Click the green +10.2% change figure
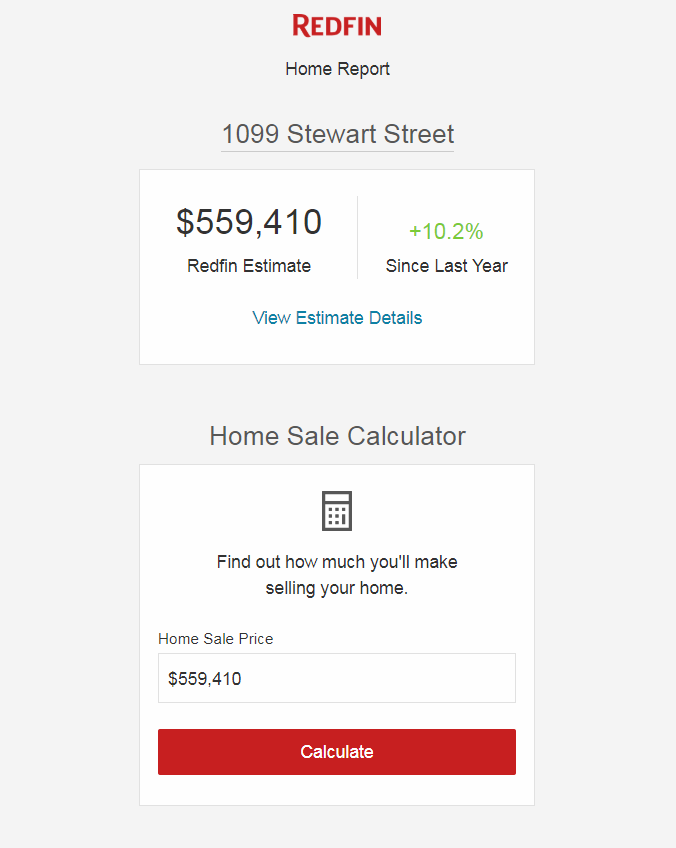This screenshot has height=848, width=676. (x=446, y=232)
